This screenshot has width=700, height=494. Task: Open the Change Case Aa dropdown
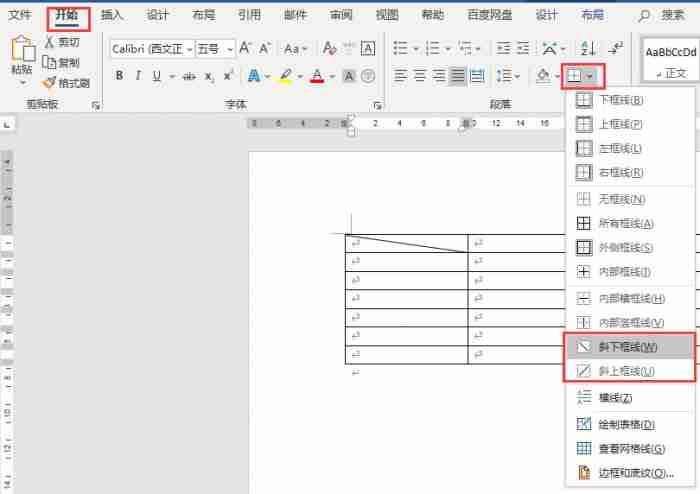295,48
